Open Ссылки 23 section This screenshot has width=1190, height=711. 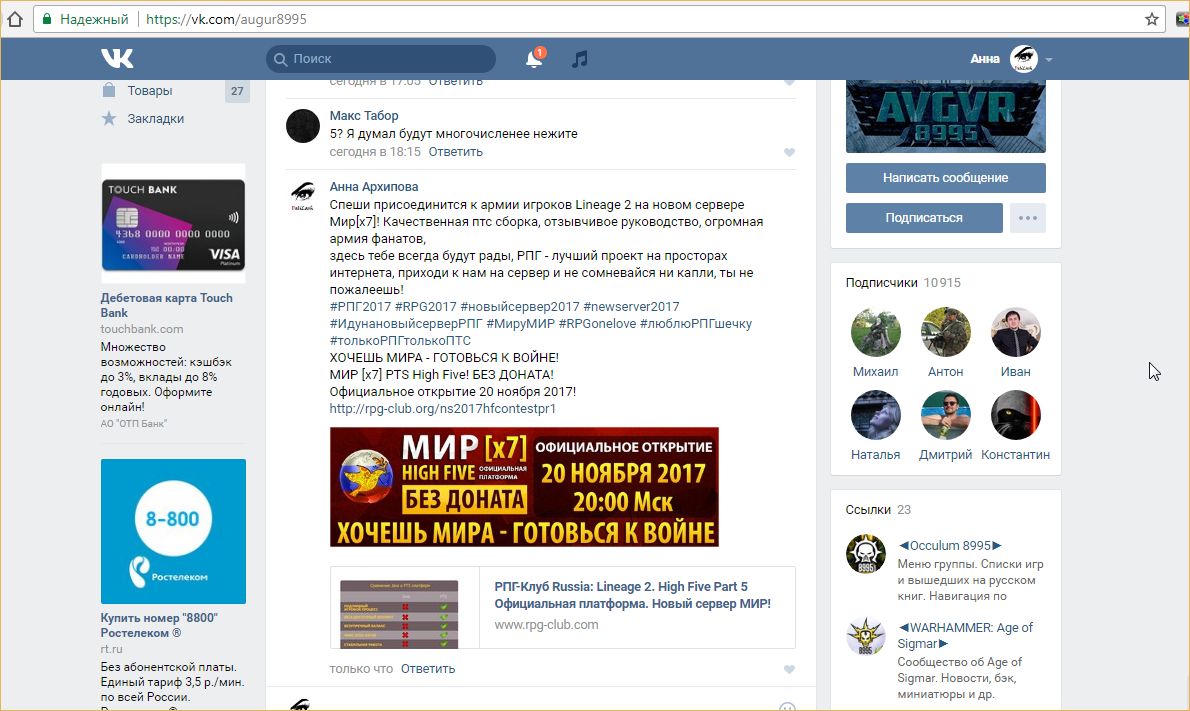pyautogui.click(x=878, y=510)
